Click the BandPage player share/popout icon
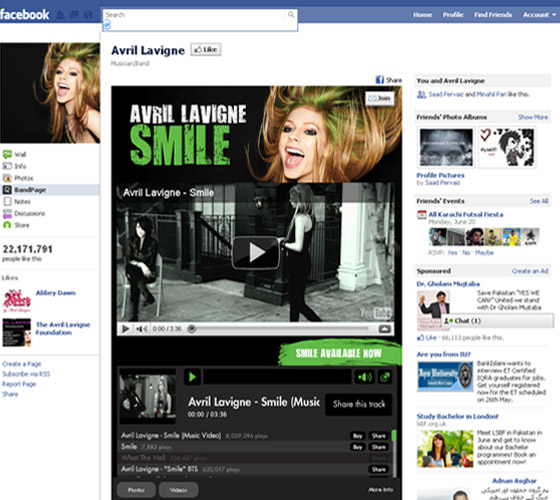560x500 pixels. point(385,377)
